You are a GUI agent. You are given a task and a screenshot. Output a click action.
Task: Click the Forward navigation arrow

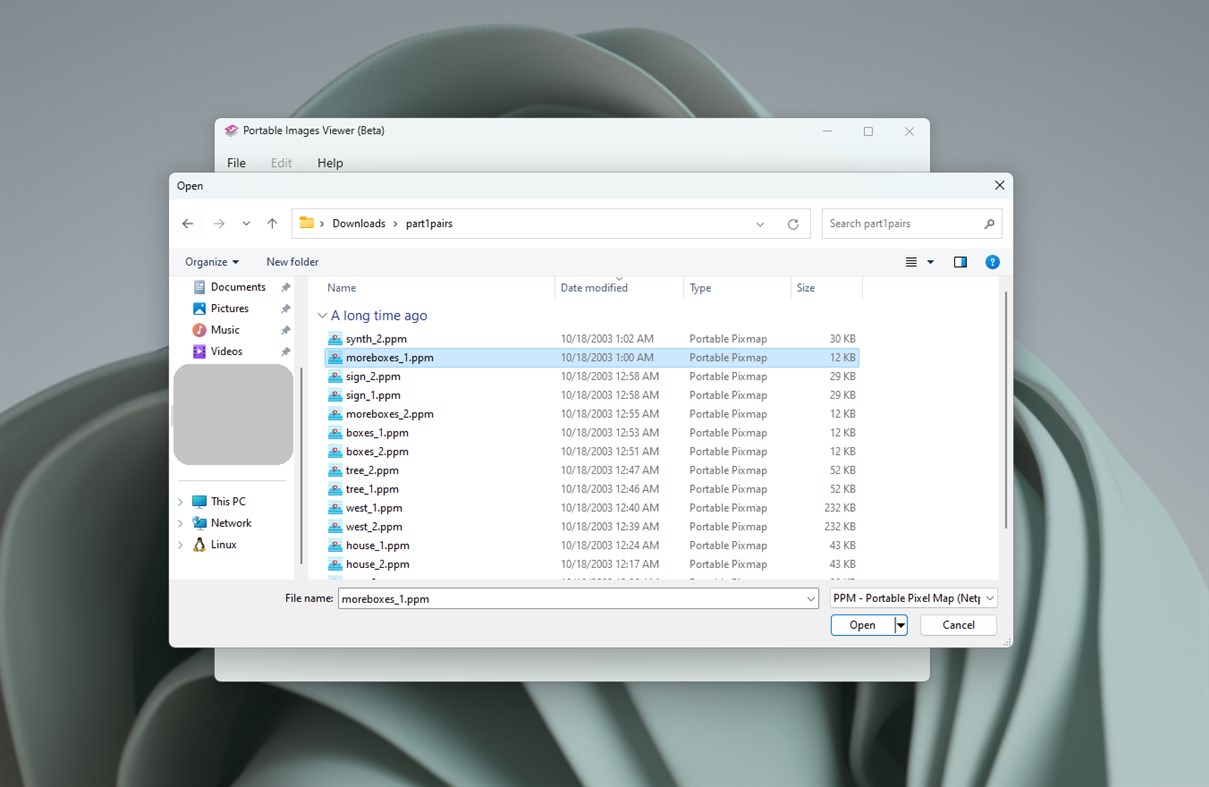tap(219, 224)
